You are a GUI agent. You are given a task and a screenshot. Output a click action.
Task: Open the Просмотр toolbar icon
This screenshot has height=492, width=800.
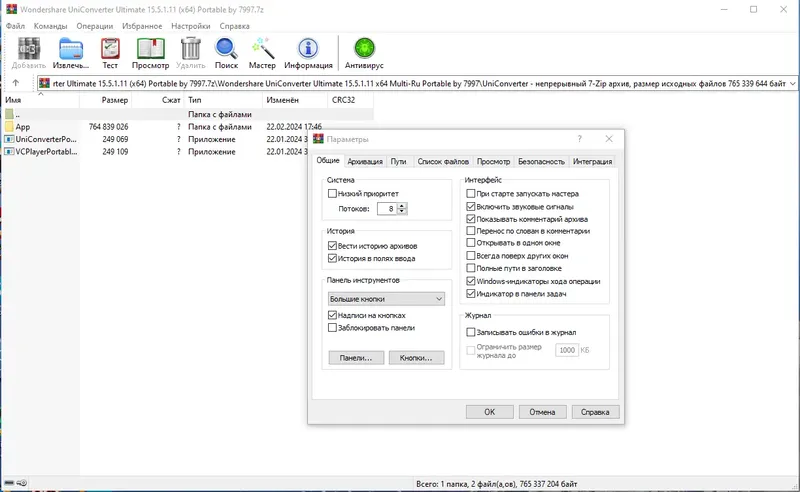pyautogui.click(x=151, y=49)
